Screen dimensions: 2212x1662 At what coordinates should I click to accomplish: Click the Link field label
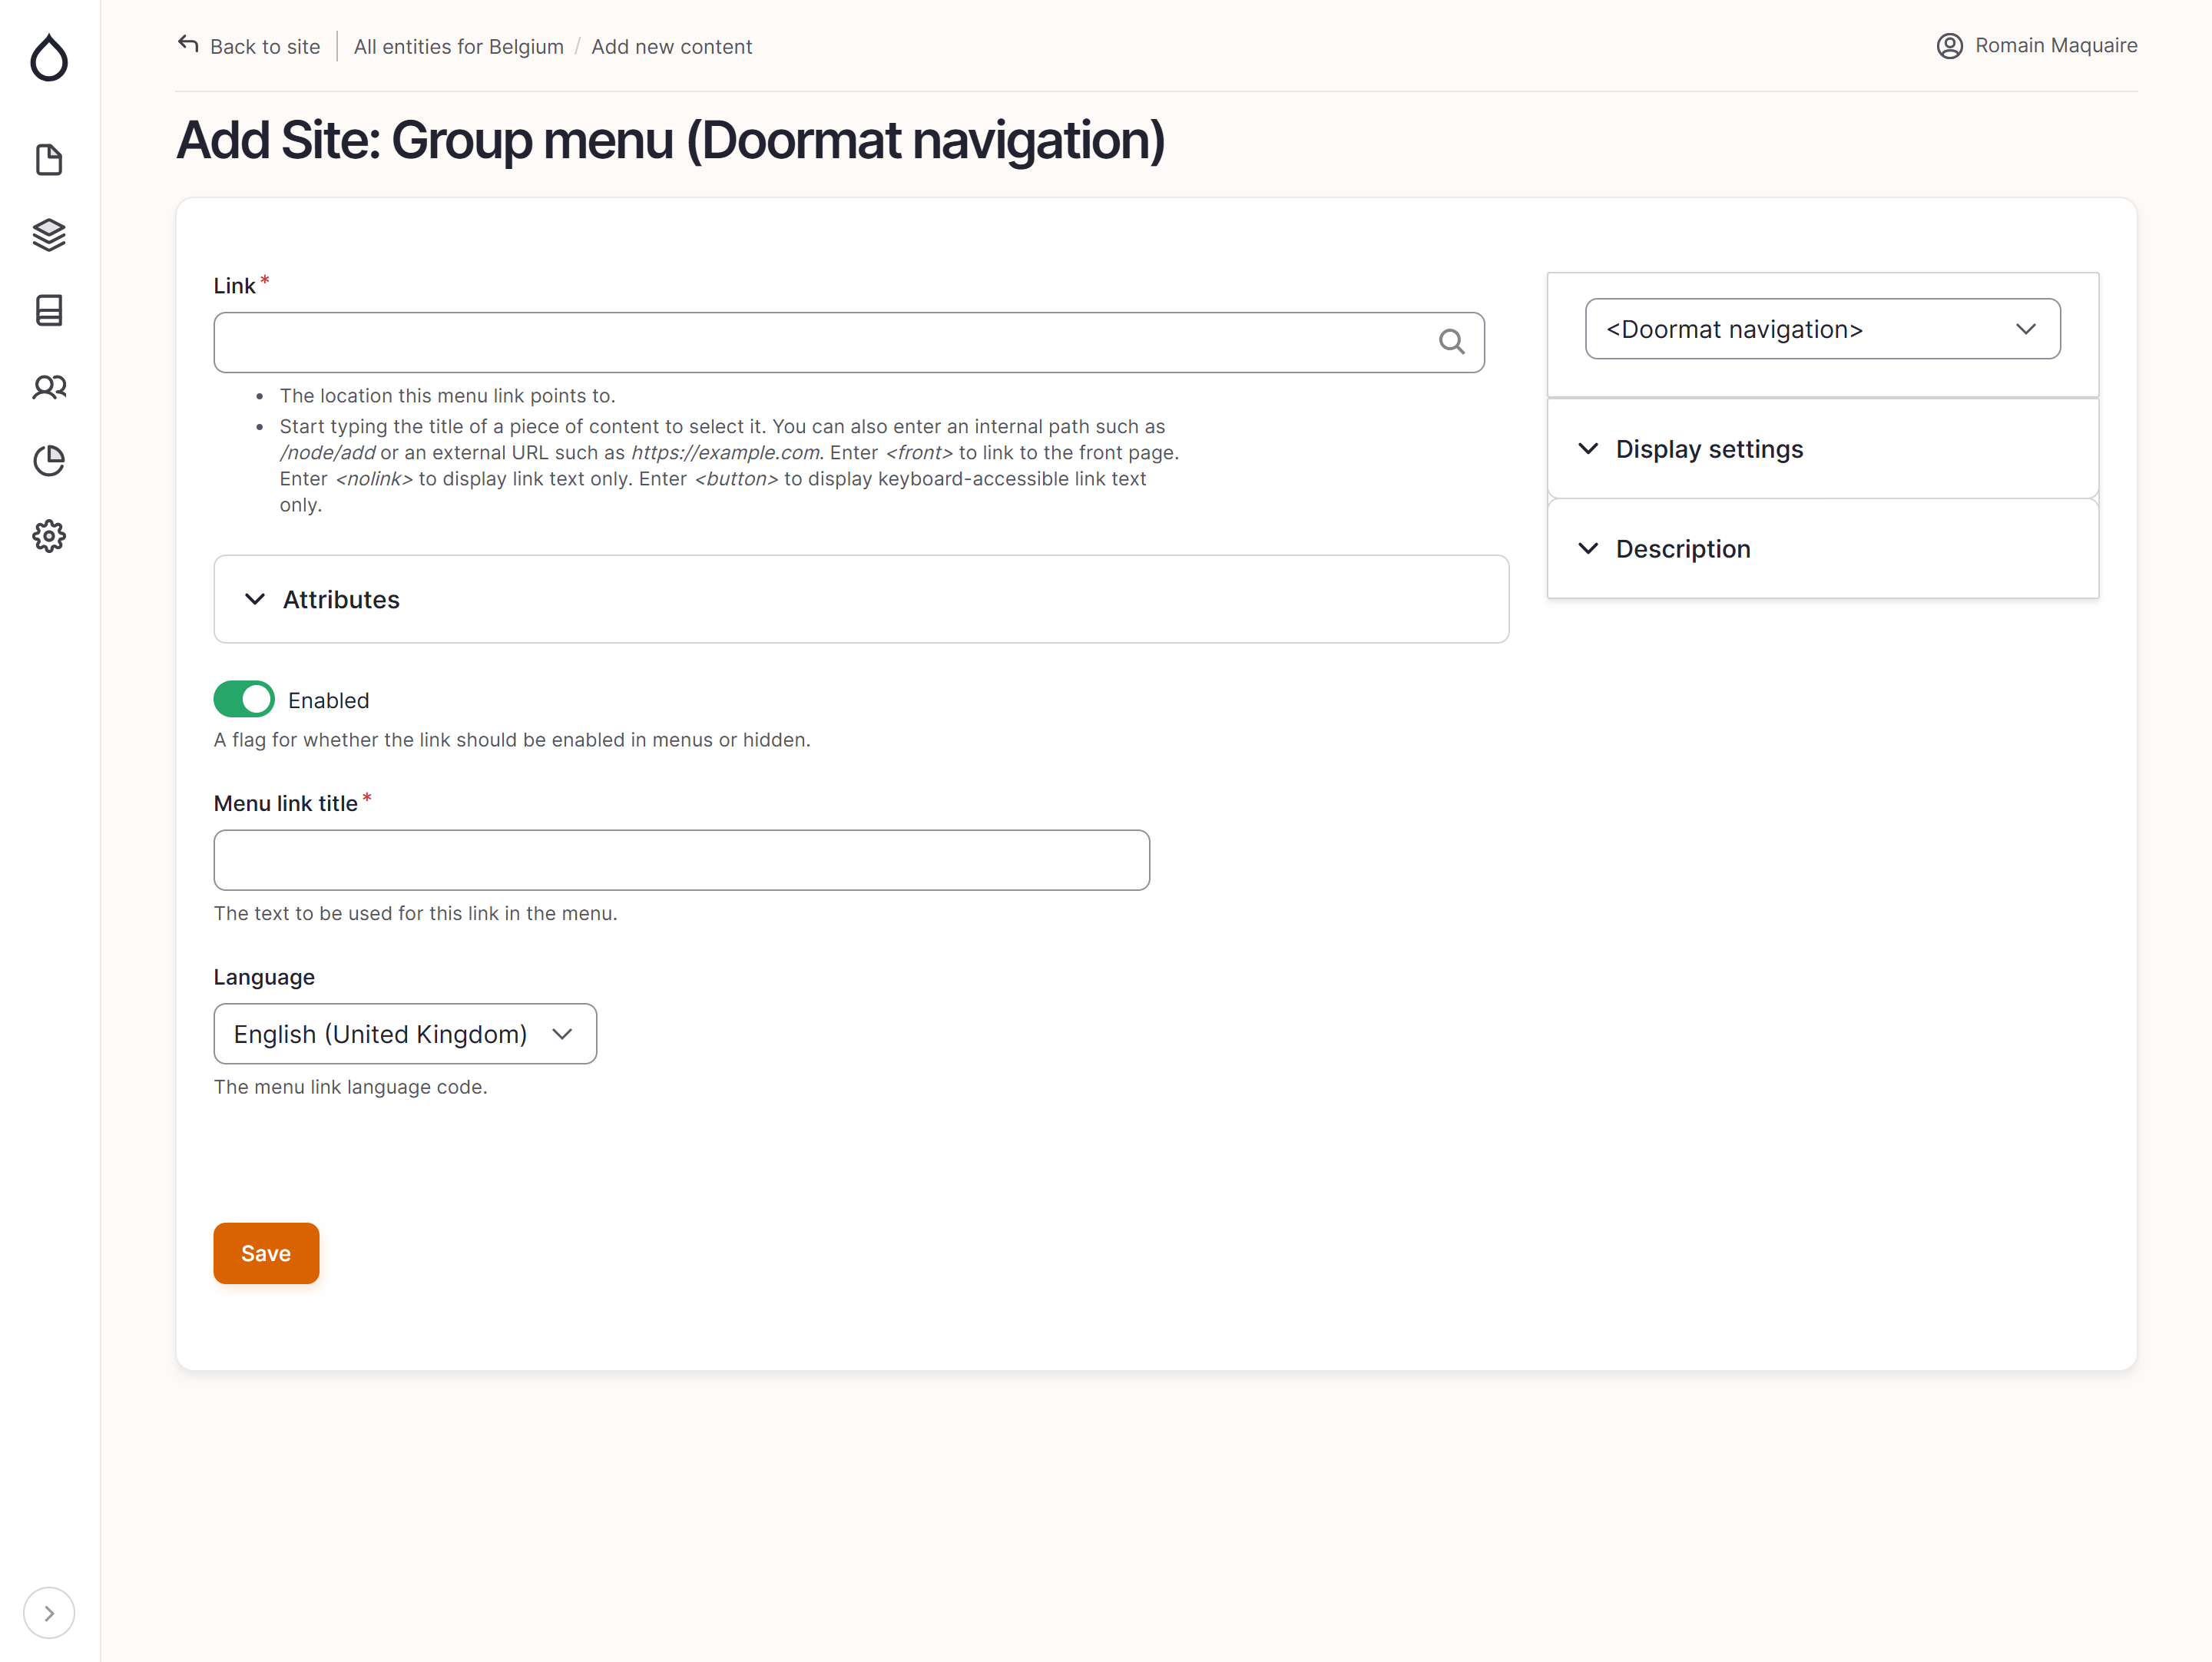coord(235,286)
